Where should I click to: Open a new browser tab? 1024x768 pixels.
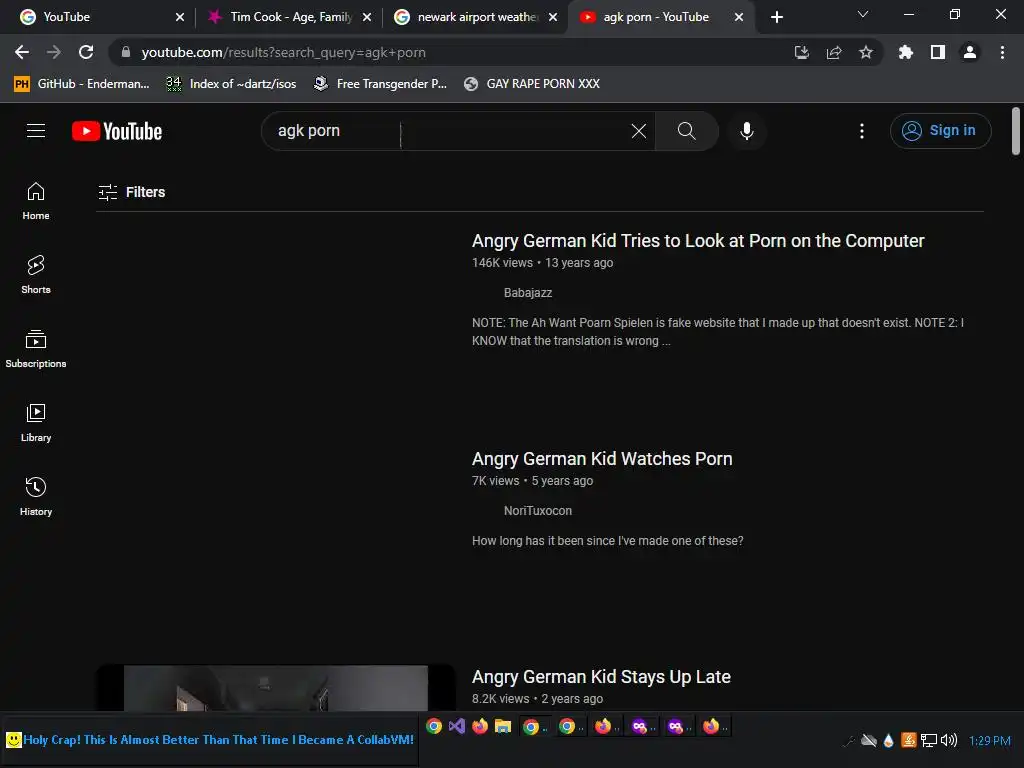[776, 17]
